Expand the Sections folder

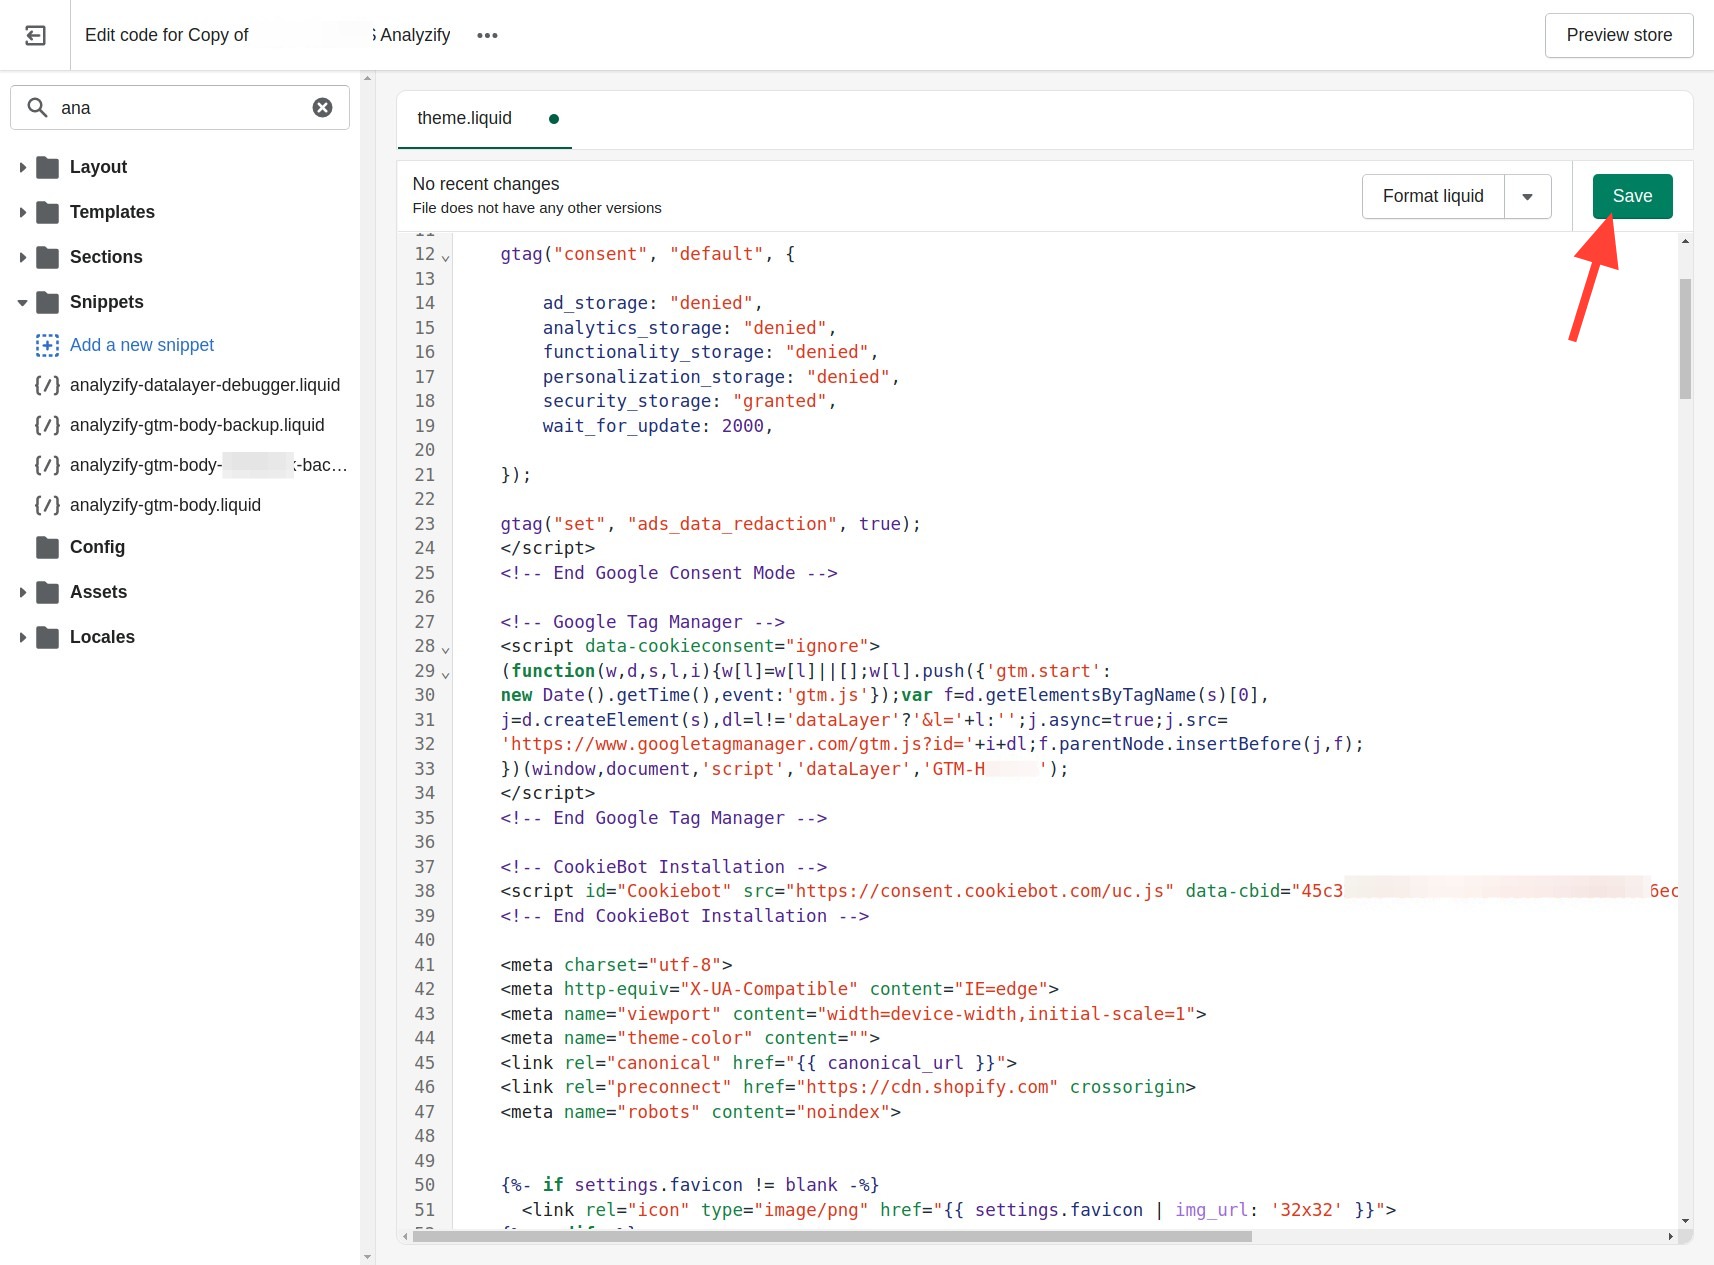click(22, 257)
